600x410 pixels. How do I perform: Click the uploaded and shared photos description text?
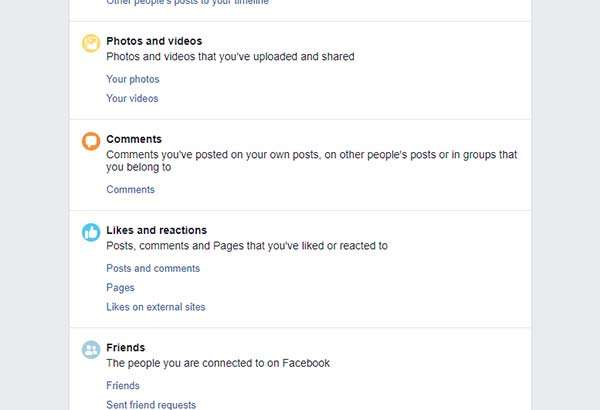(230, 57)
